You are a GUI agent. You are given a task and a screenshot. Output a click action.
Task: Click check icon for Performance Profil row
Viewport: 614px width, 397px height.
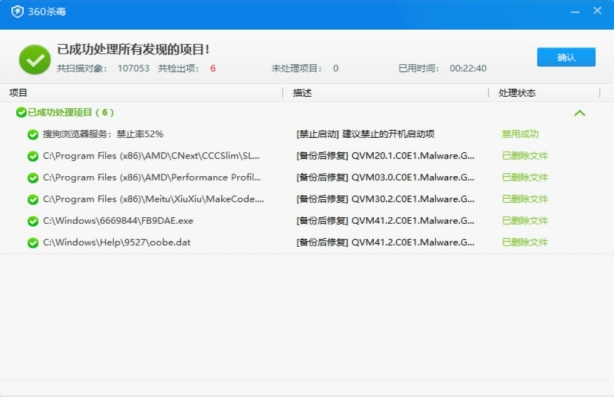(x=33, y=178)
